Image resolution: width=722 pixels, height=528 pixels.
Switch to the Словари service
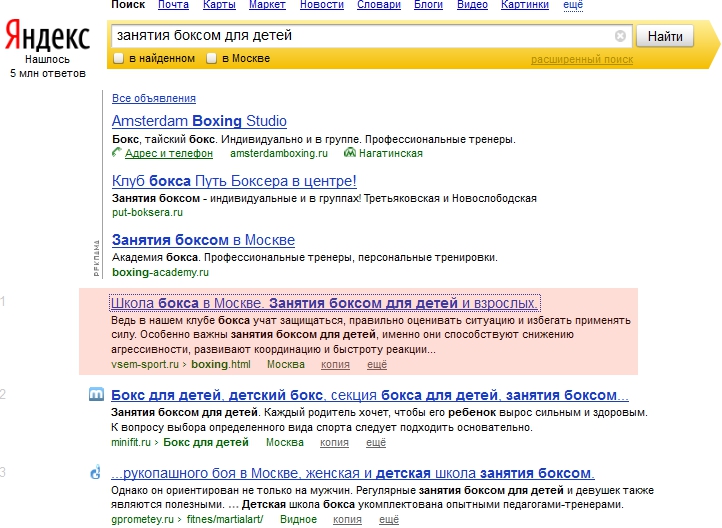click(378, 5)
